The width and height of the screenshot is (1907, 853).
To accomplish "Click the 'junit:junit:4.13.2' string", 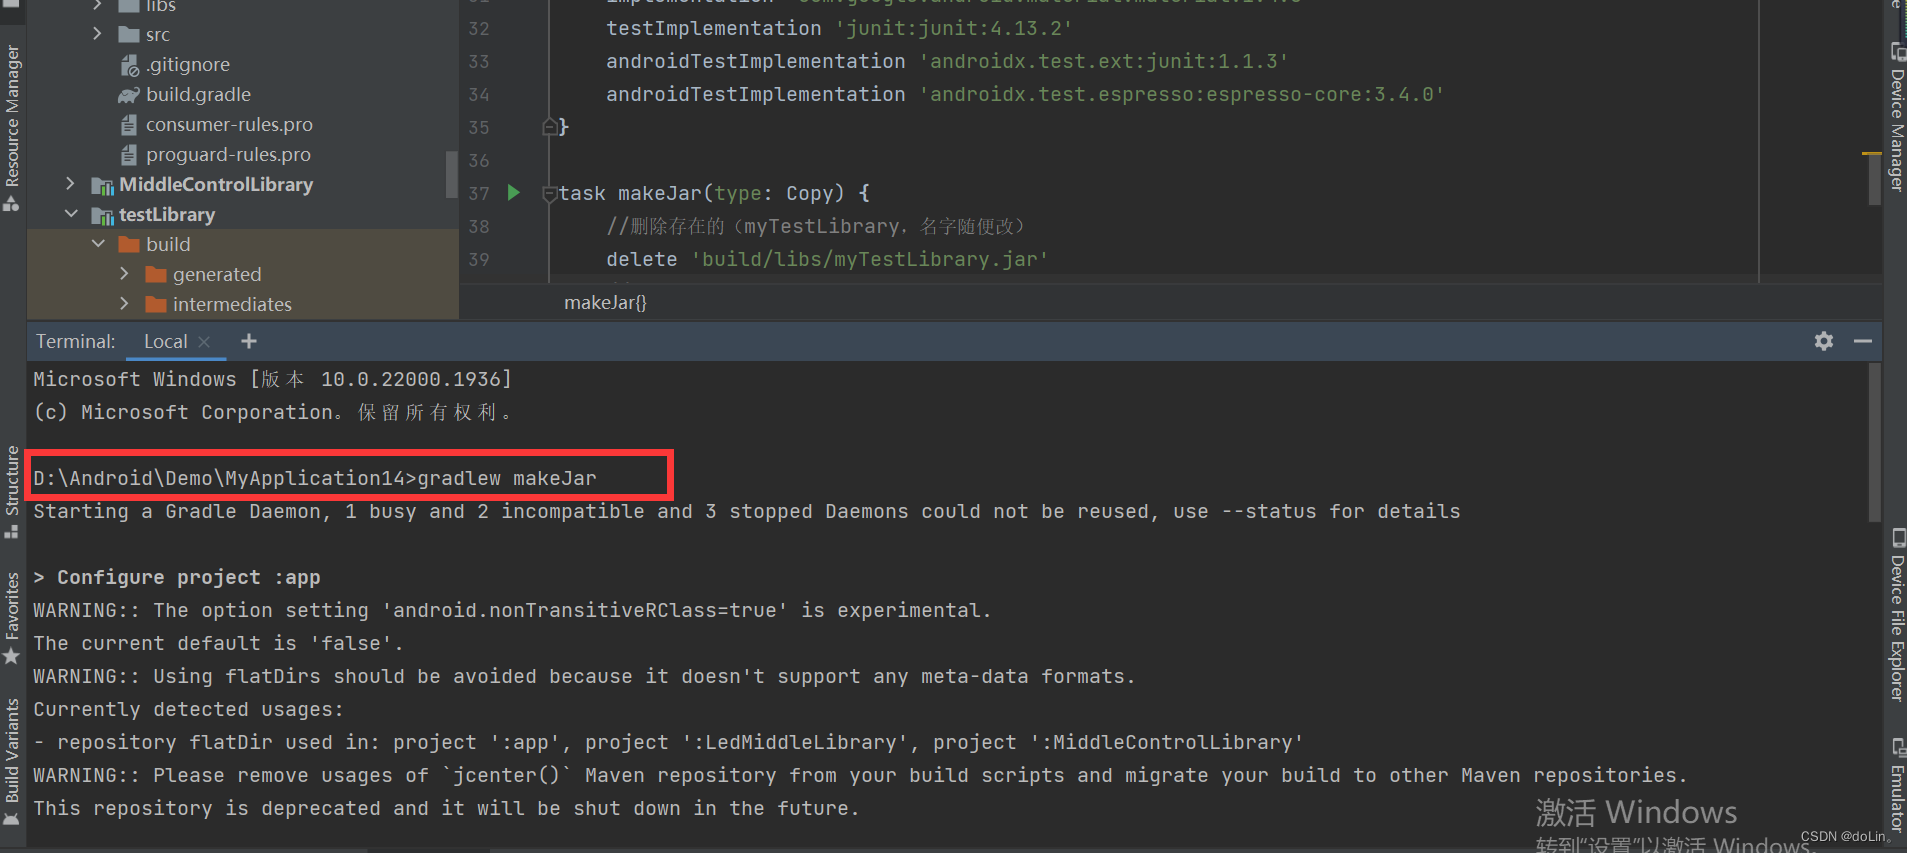I will coord(953,28).
